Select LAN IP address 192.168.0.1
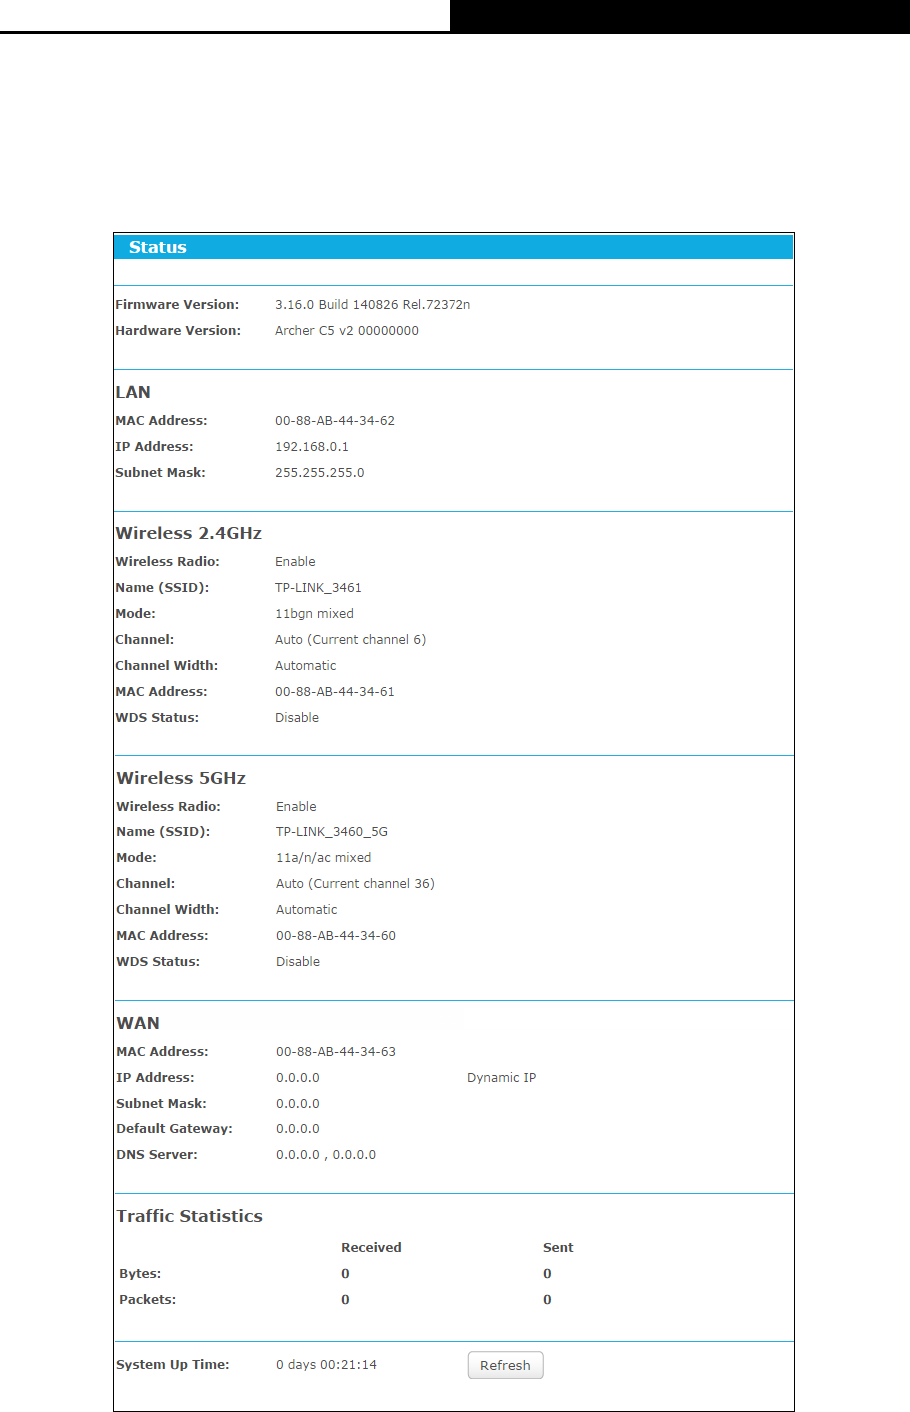 [312, 447]
